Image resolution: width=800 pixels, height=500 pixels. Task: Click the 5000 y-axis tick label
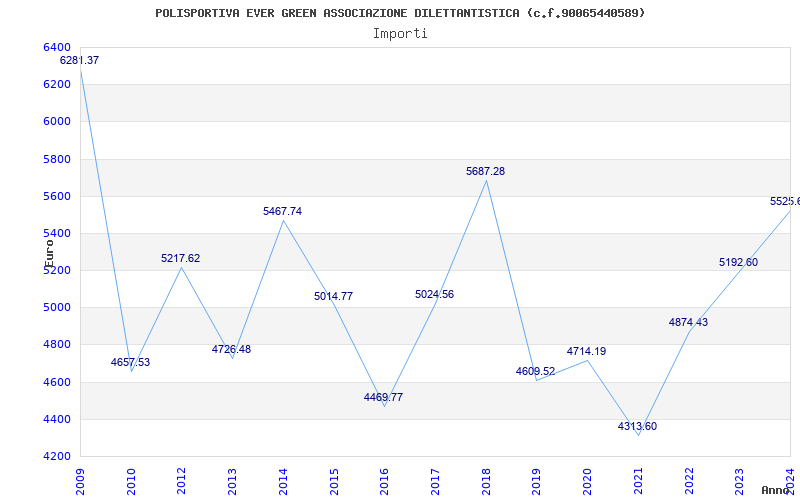pos(57,308)
